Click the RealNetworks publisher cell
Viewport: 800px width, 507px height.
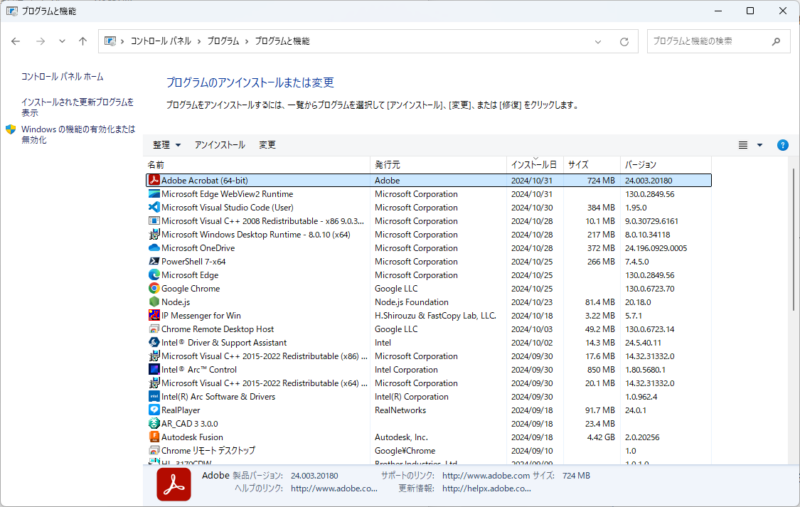click(400, 410)
